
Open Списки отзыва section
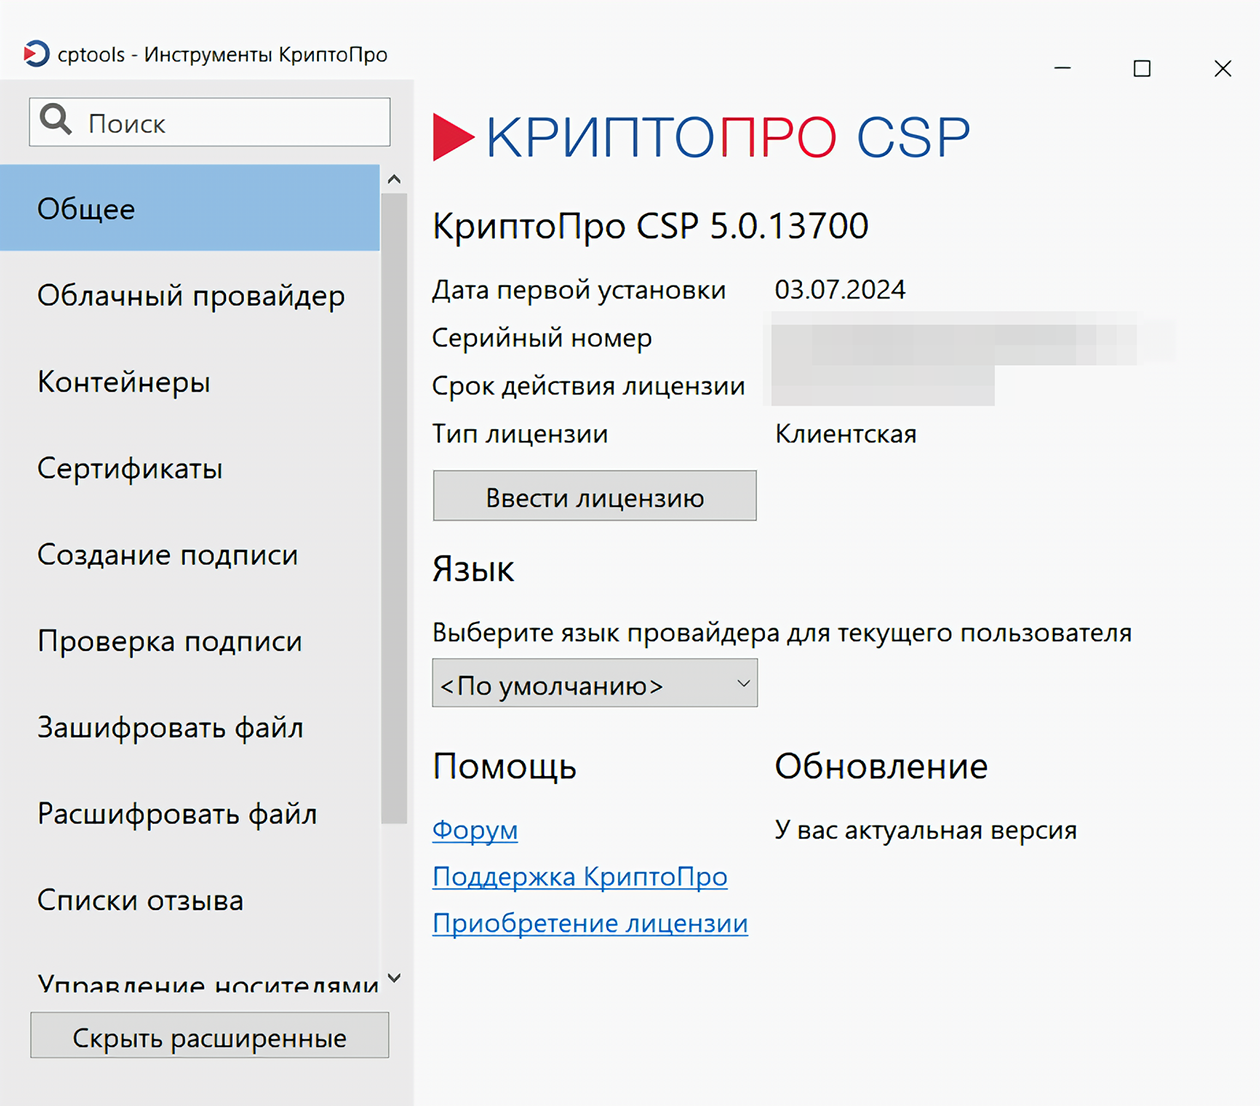pos(190,900)
